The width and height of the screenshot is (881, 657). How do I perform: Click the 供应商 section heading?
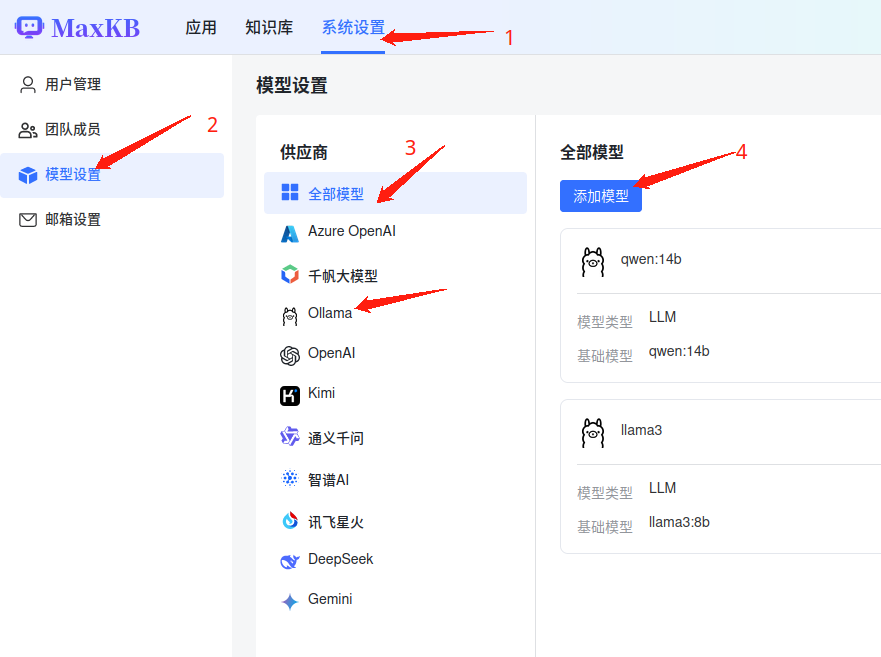click(304, 152)
